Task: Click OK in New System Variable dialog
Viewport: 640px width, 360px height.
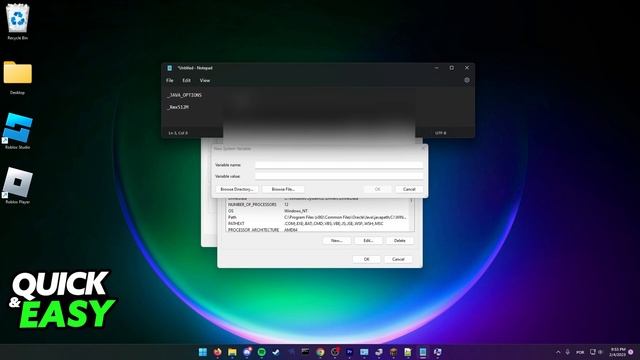Action: [x=377, y=189]
